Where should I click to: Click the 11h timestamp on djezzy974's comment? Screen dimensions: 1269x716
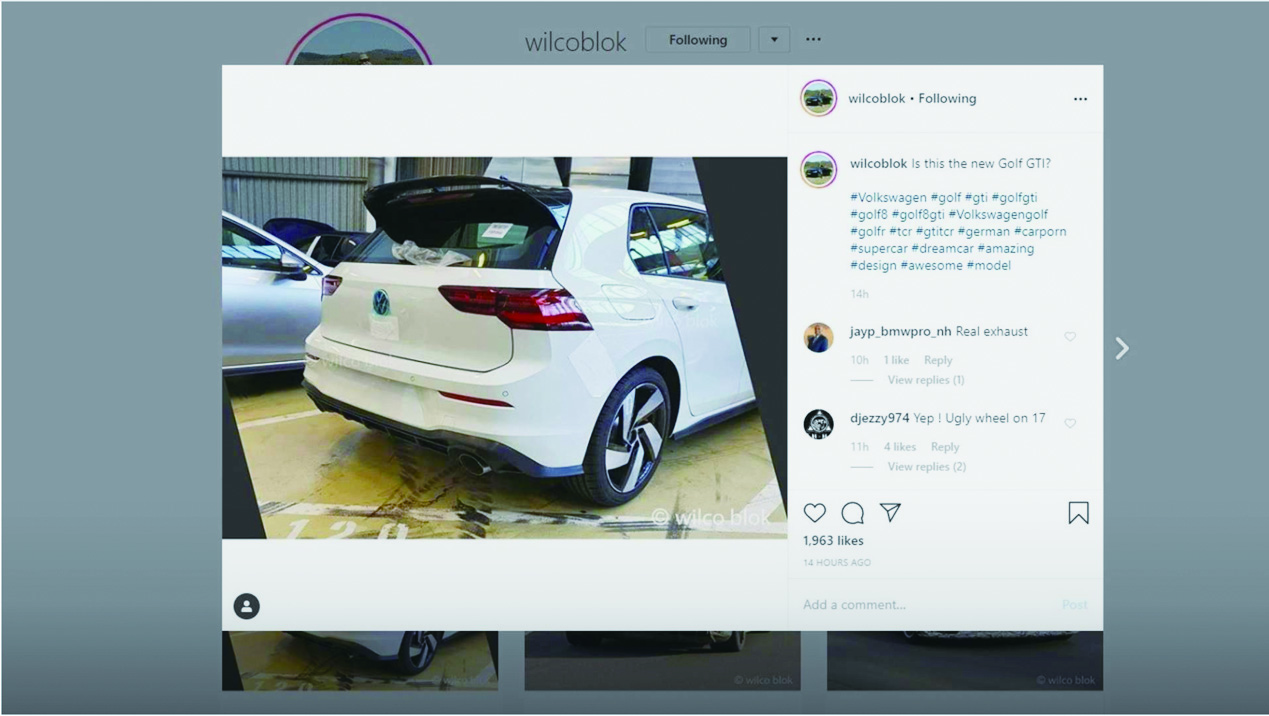coord(859,447)
